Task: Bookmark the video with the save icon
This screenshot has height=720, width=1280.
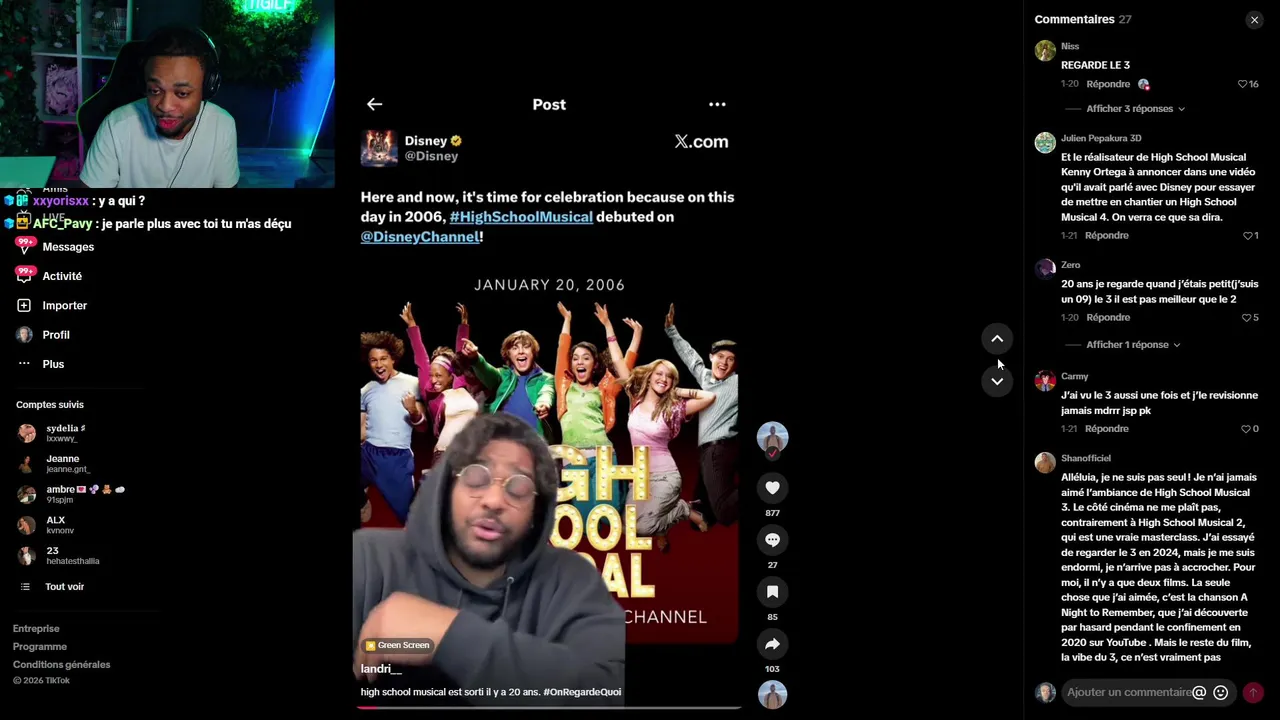Action: click(772, 592)
